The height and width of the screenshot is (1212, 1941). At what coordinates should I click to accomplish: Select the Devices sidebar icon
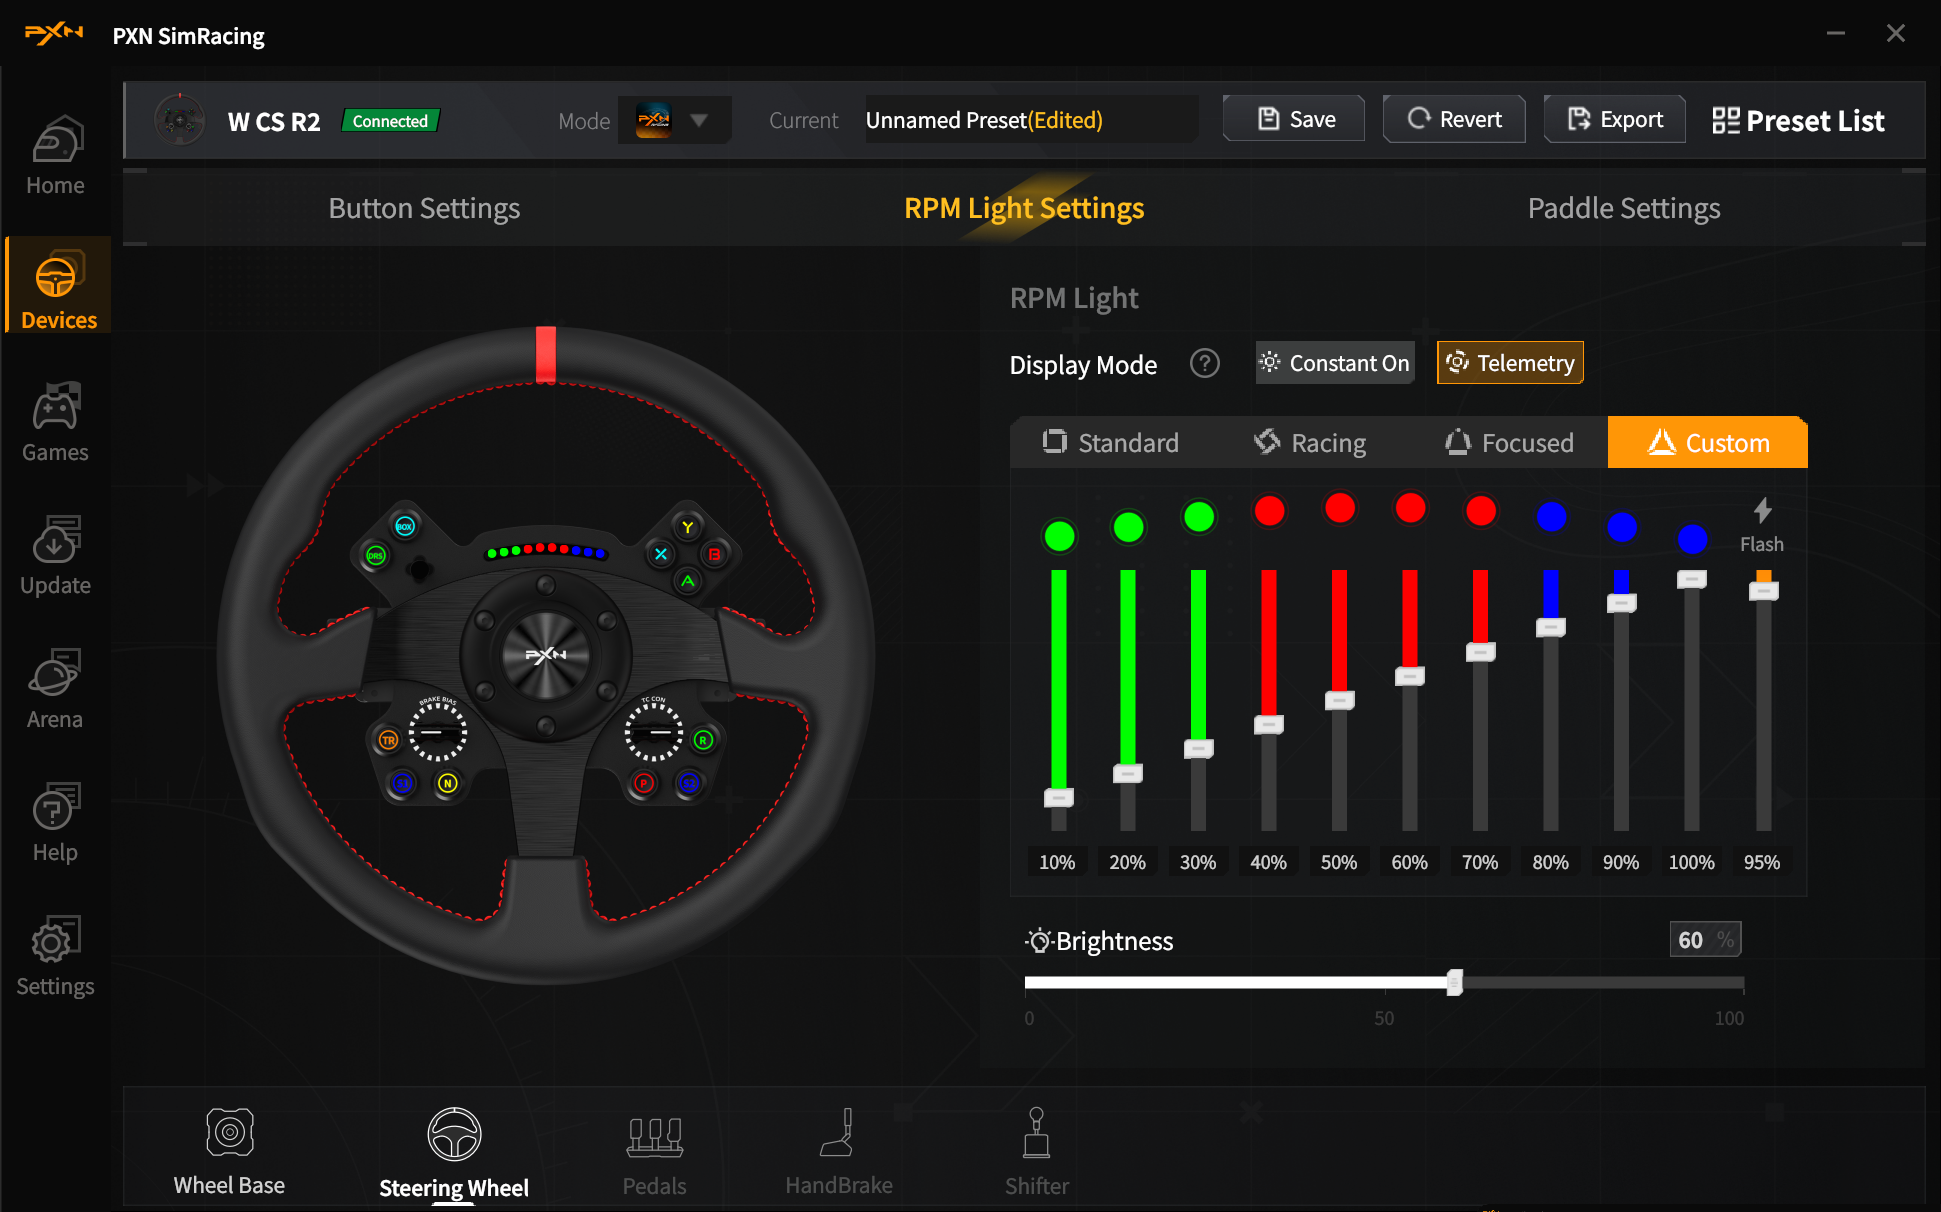pos(57,287)
